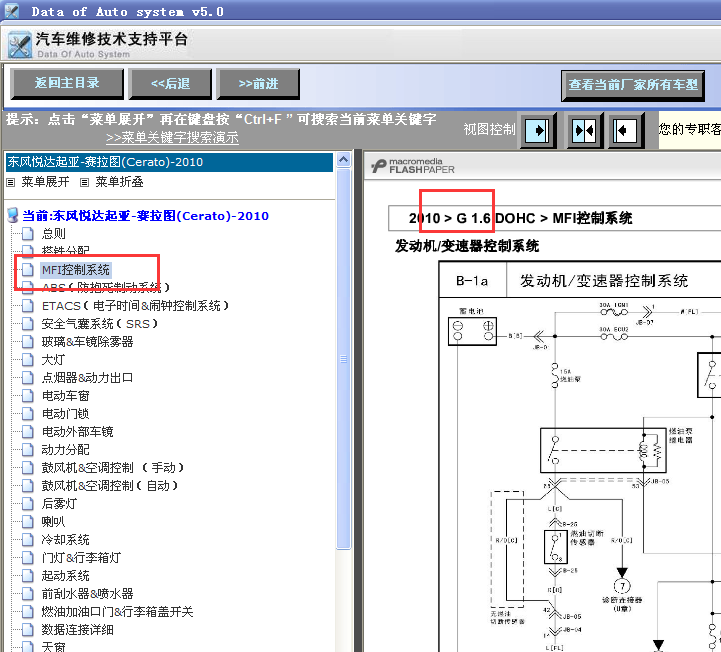The width and height of the screenshot is (721, 652).
Task: Select root node 当前:东风悦达起亚-赛拉图(Cerato)-2010
Action: pos(145,216)
